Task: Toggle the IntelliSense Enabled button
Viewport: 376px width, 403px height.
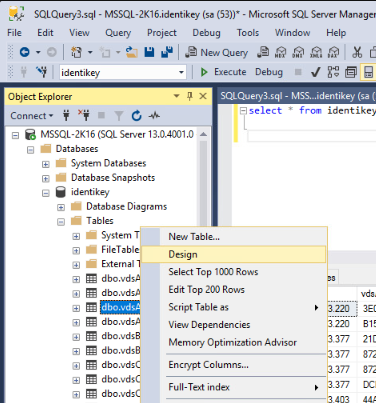Action: point(368,72)
